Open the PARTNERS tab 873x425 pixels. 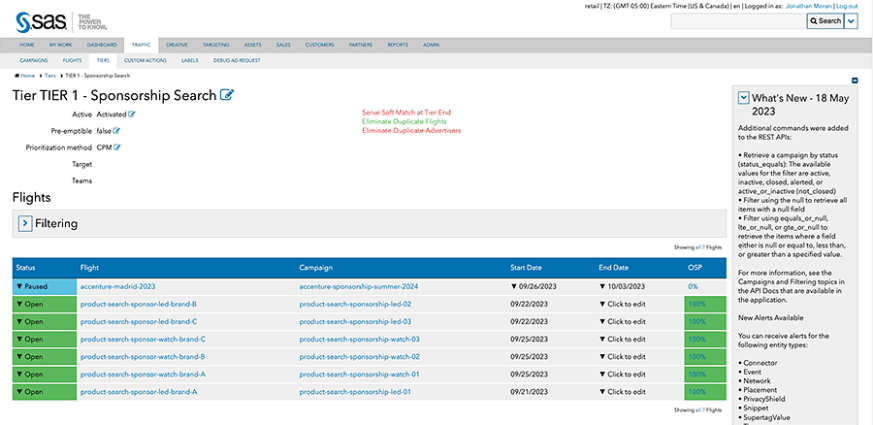[x=361, y=45]
